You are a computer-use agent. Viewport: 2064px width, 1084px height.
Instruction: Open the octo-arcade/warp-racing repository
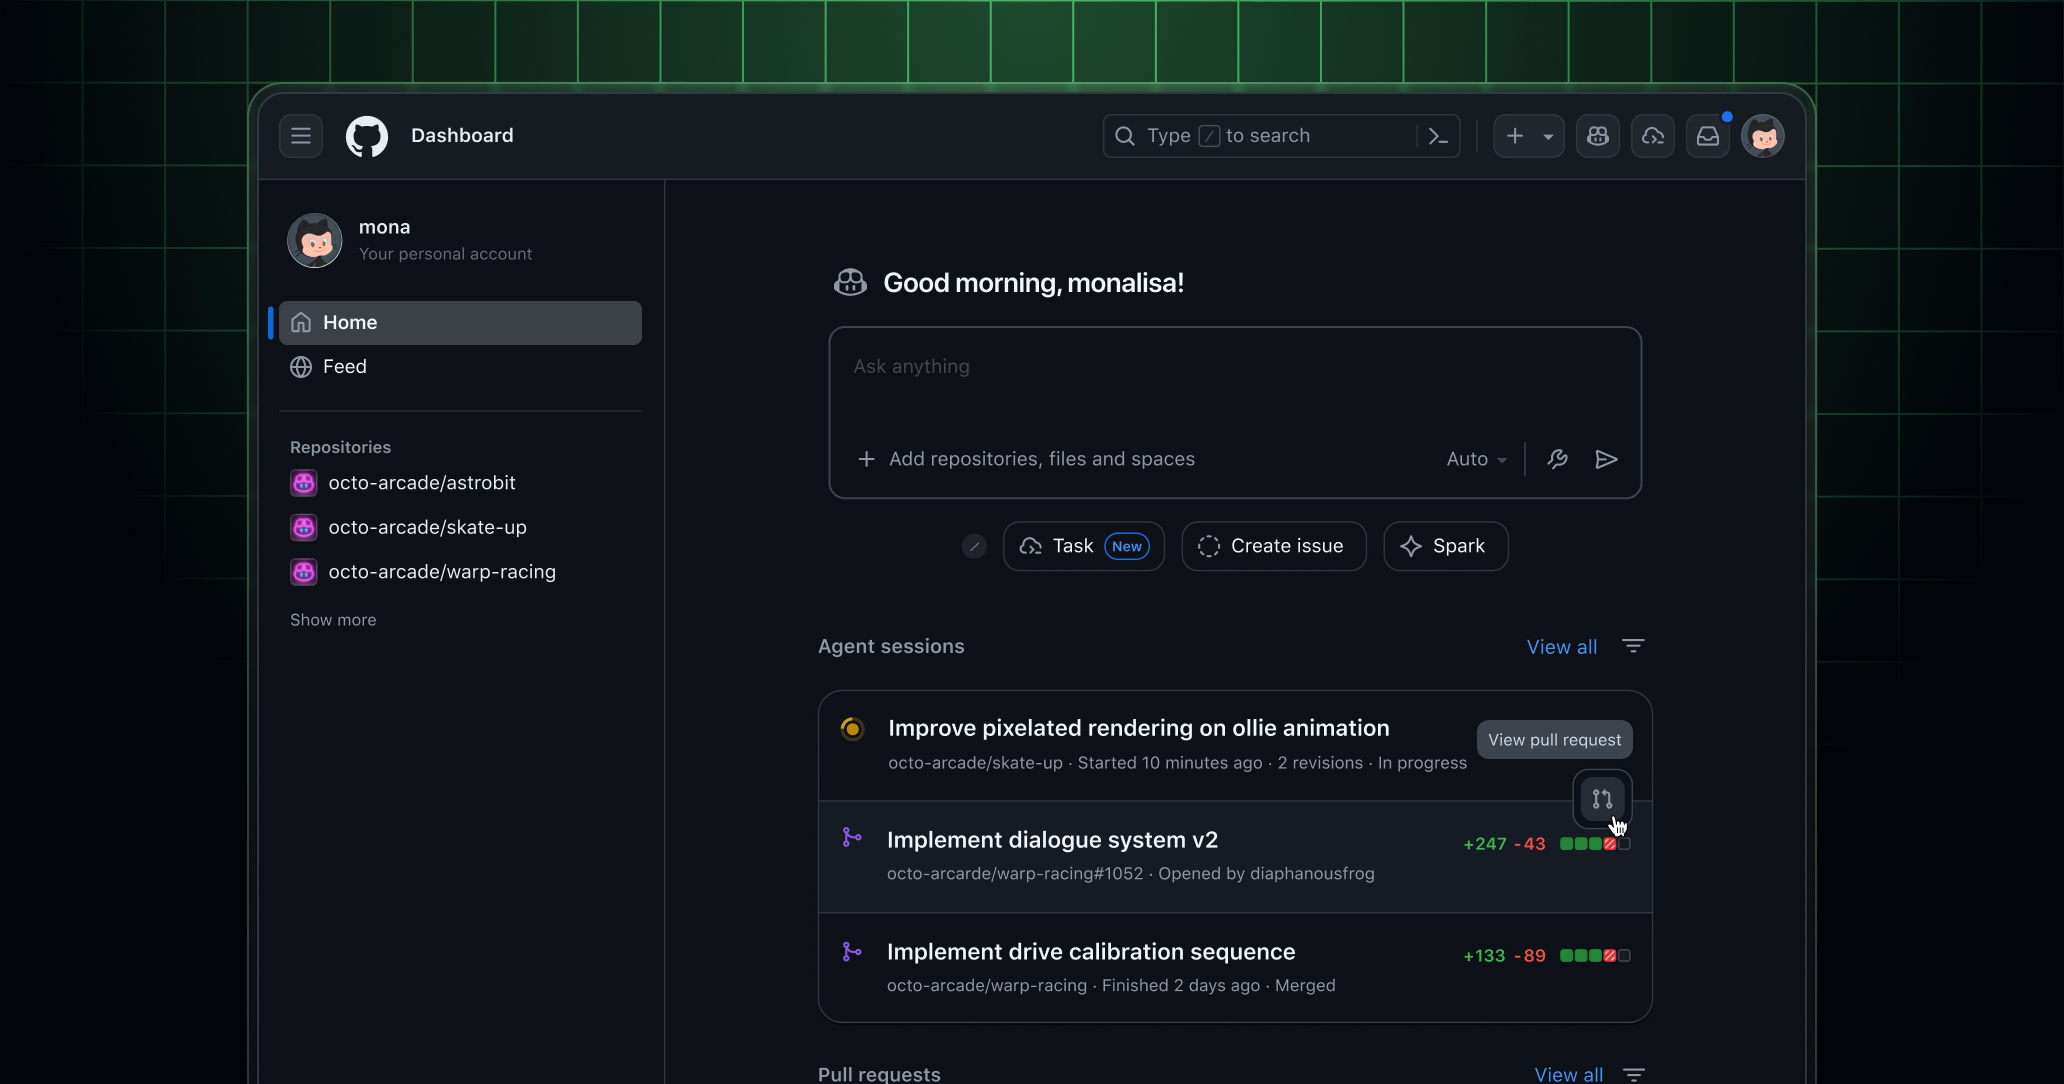coord(442,571)
